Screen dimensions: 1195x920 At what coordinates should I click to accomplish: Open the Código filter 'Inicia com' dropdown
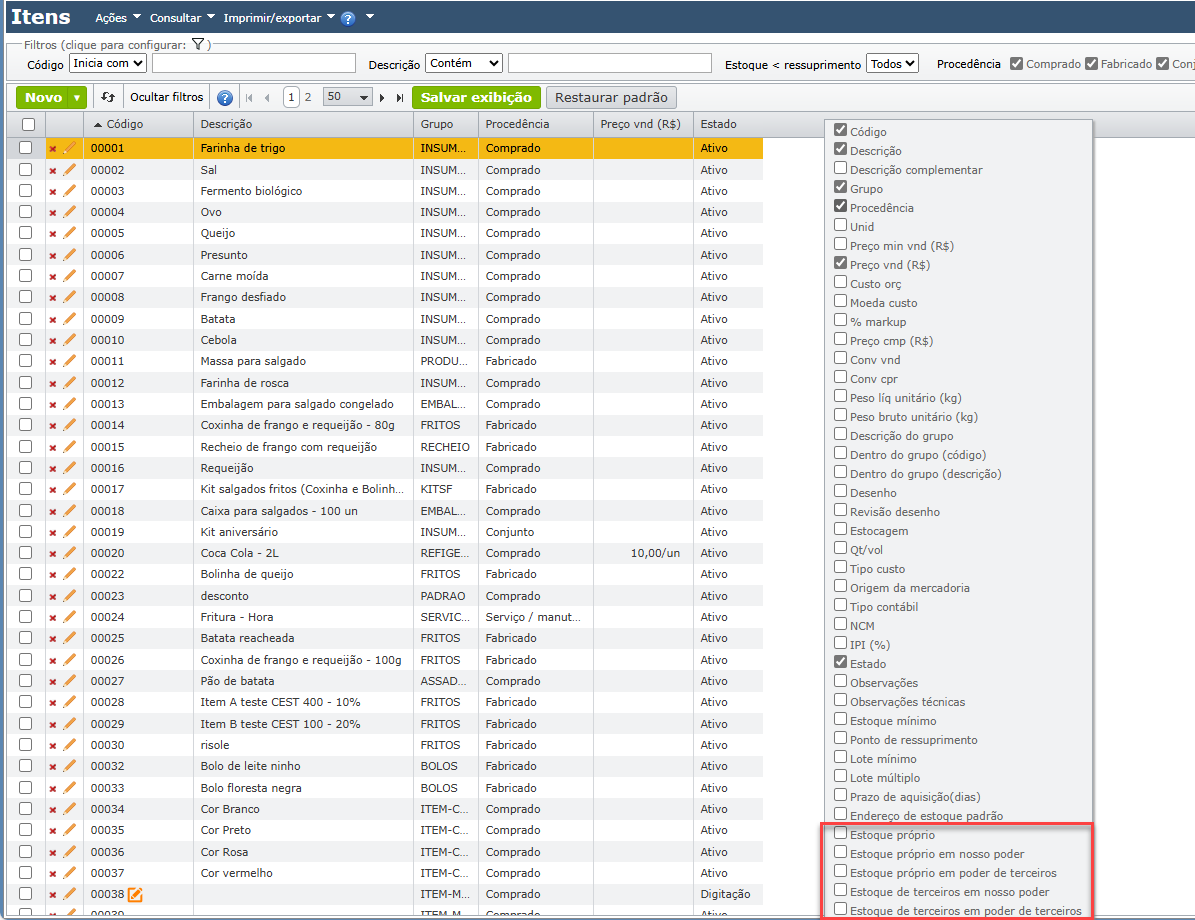coord(107,63)
